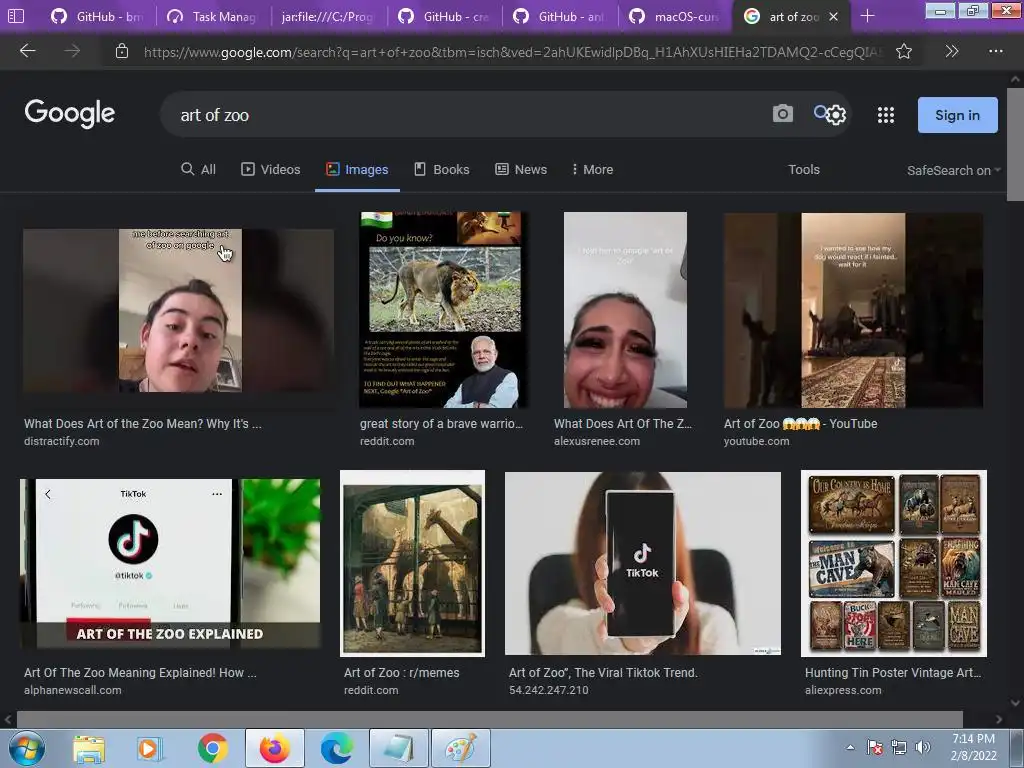Click the vertical page scrollbar thumb
The image size is (1024, 768).
(1016, 145)
